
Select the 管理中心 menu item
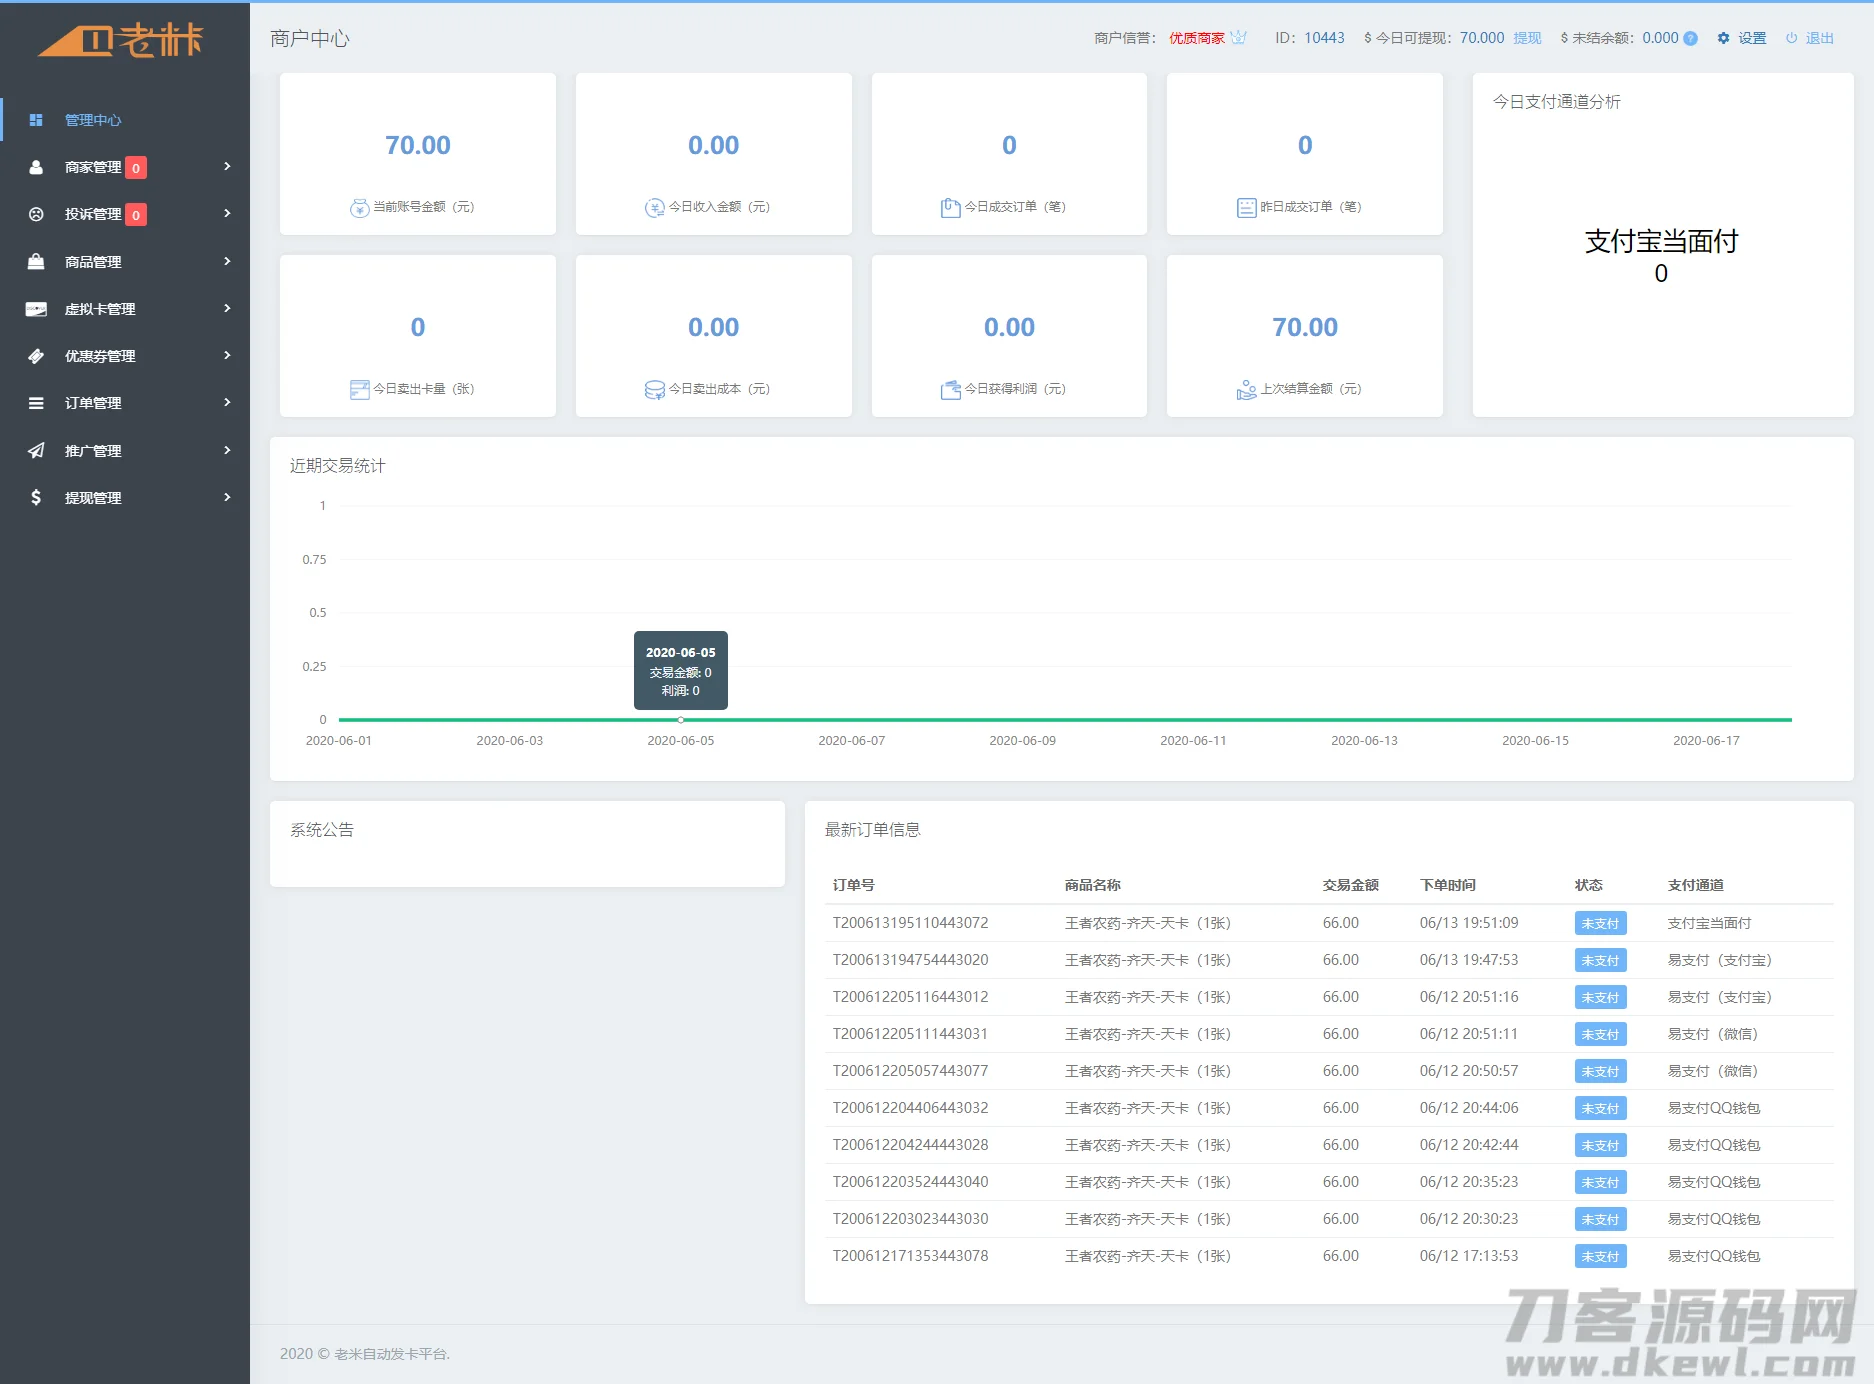[93, 120]
